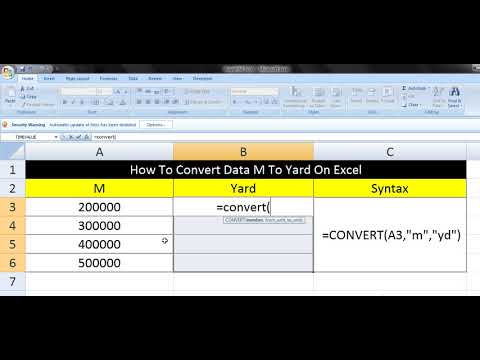This screenshot has height=360, width=480.
Task: Select column C header
Action: (x=390, y=152)
